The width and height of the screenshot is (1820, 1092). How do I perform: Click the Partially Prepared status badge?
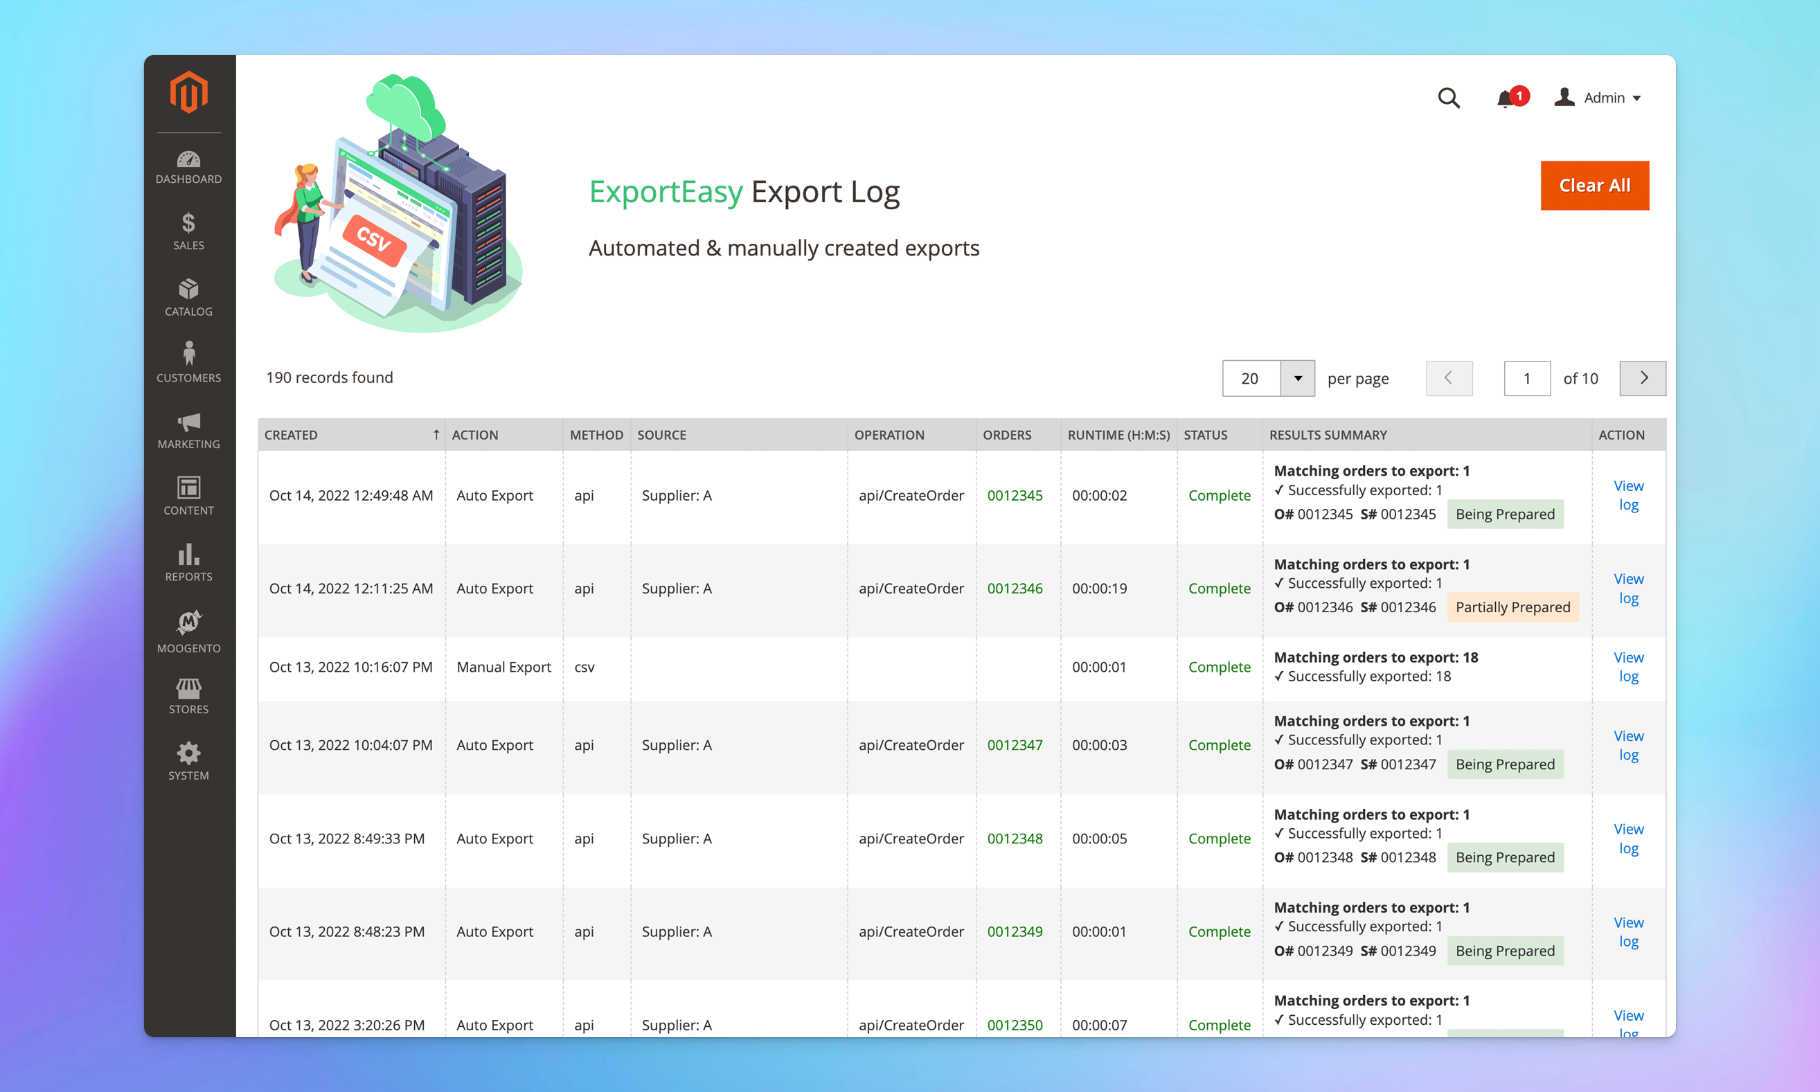click(1513, 607)
